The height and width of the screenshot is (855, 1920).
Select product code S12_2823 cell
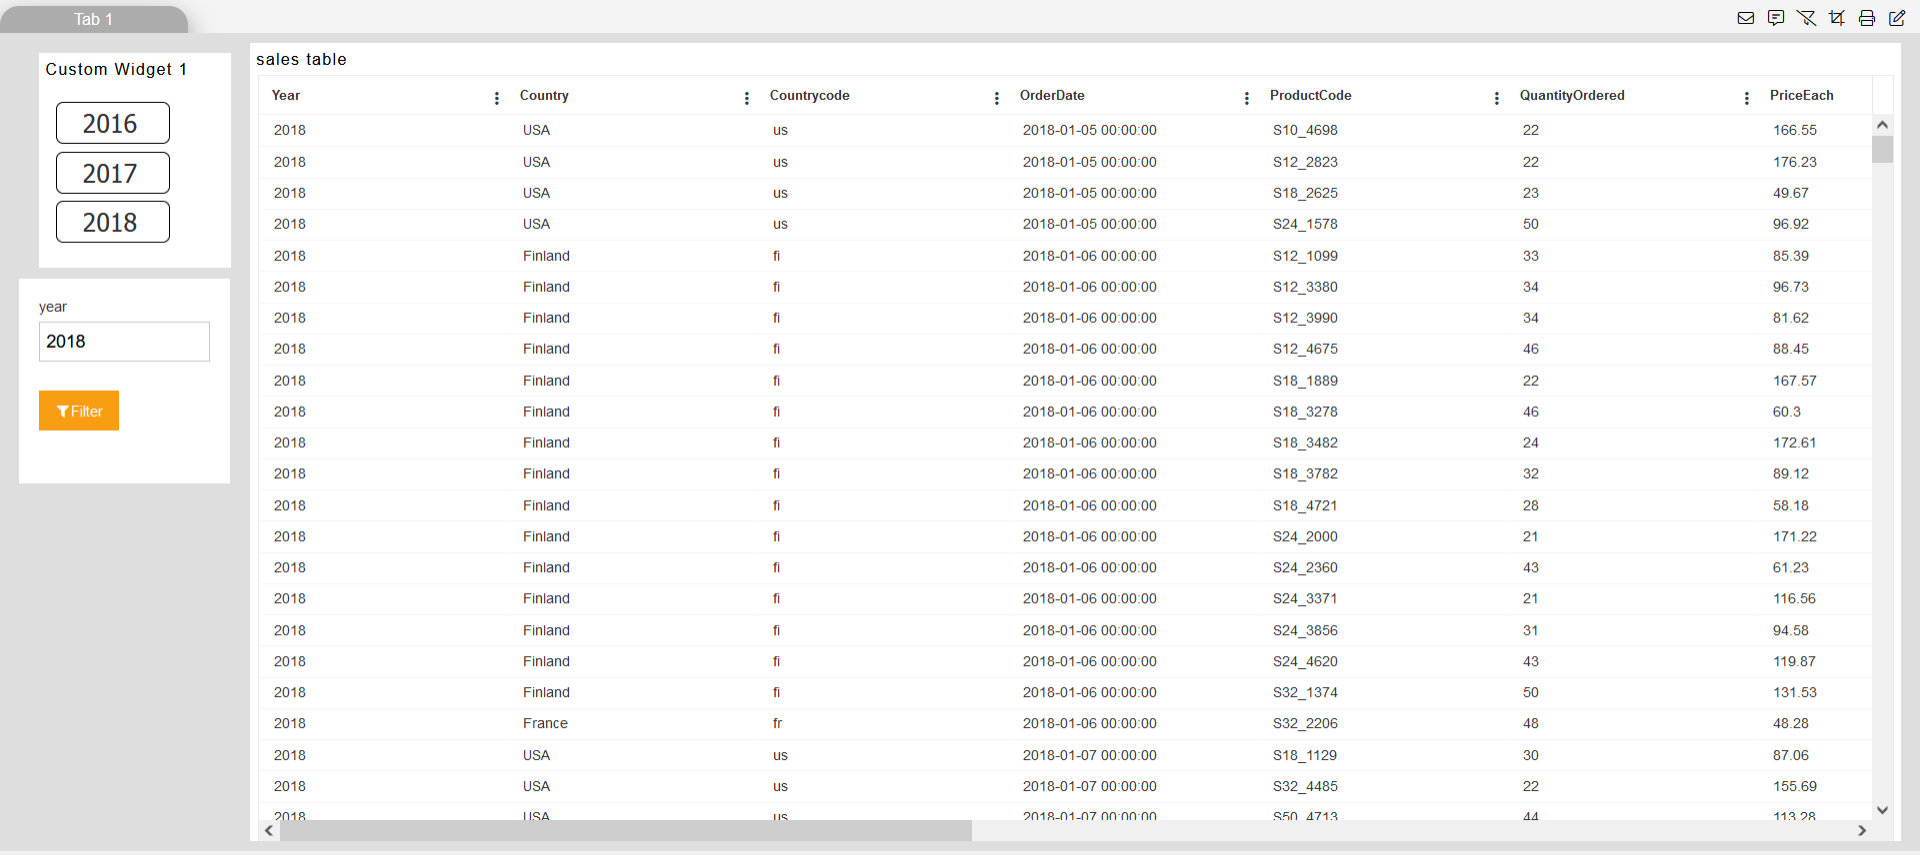pos(1305,162)
